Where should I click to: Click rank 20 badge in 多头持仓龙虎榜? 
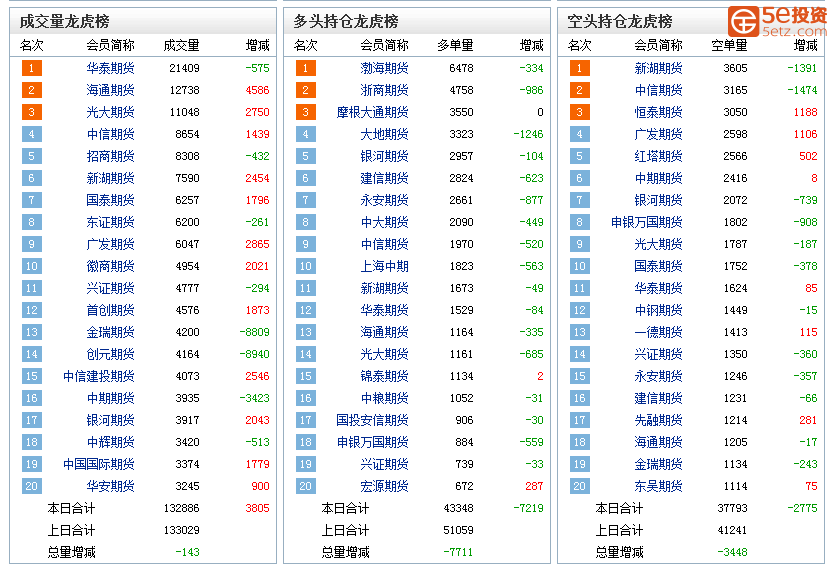(306, 486)
